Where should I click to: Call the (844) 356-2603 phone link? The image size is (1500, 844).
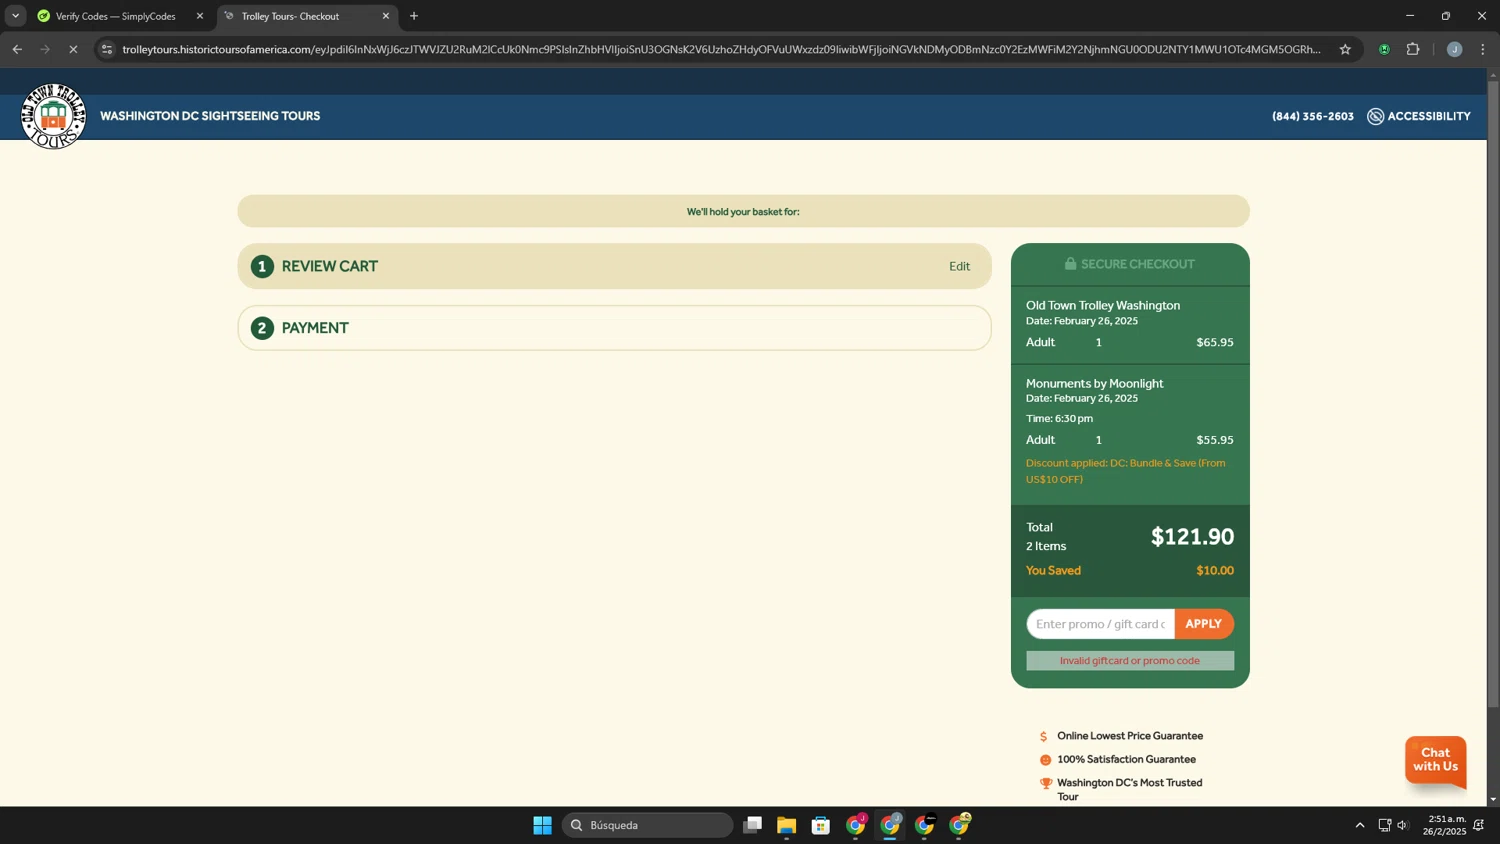click(1312, 116)
